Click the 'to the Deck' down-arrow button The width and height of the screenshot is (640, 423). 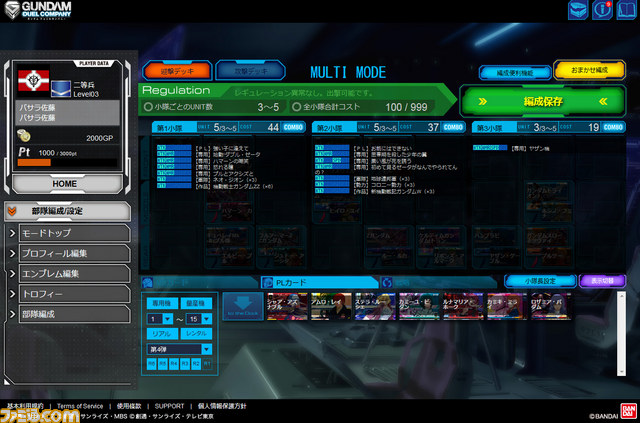coord(243,306)
